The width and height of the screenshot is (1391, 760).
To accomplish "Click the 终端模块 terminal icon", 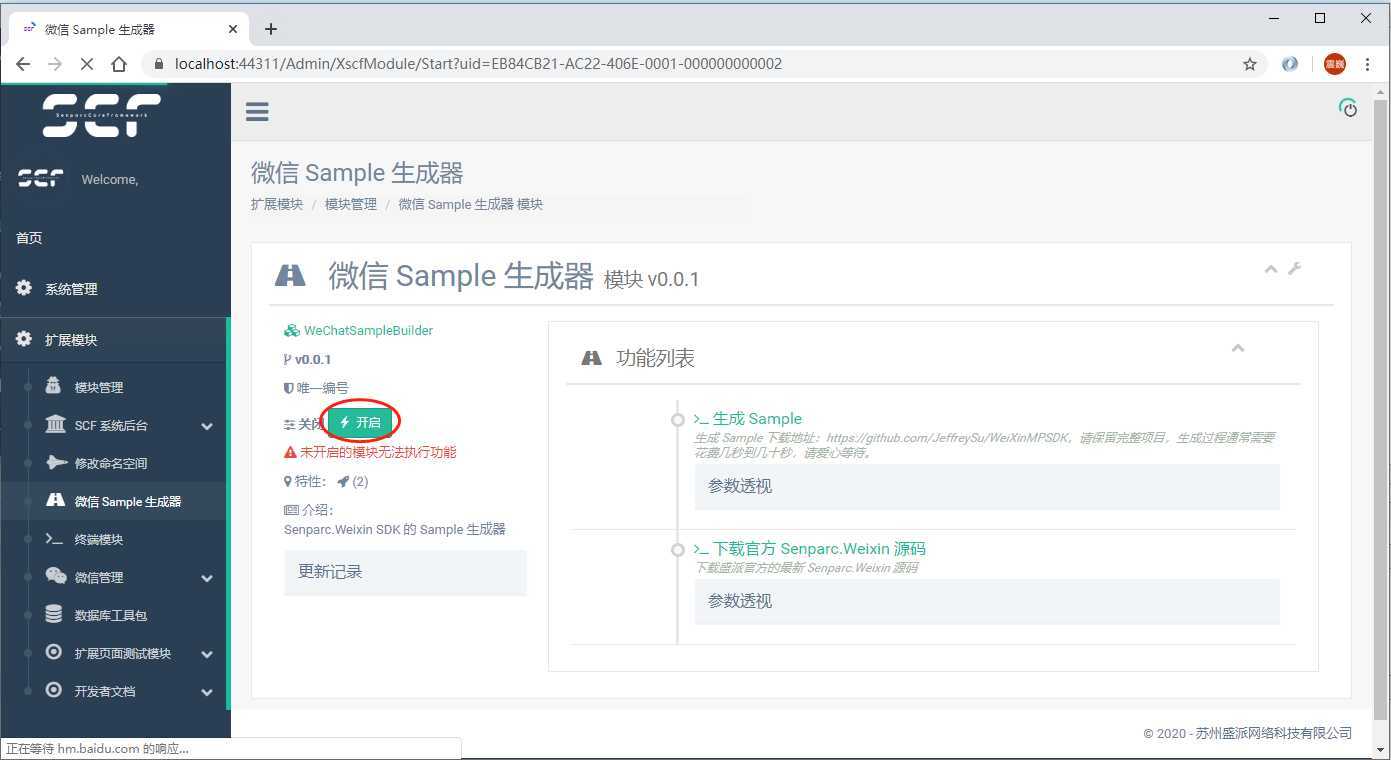I will (55, 539).
